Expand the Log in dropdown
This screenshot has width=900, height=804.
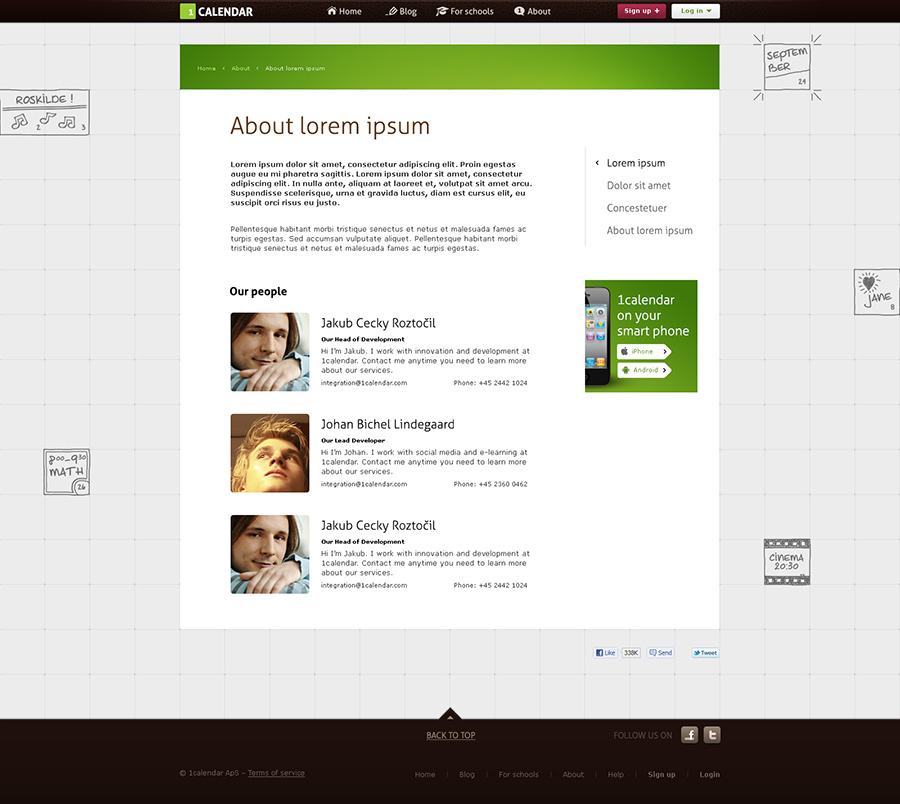click(x=695, y=11)
